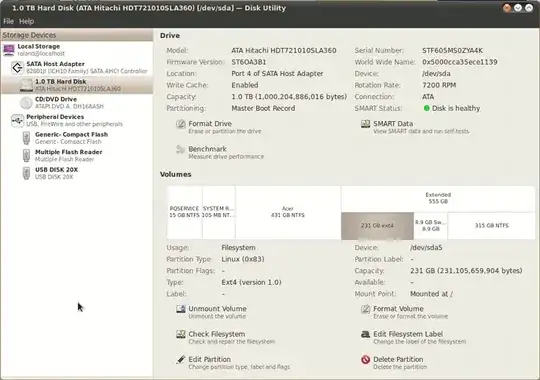The image size is (540, 380).
Task: Select the PQSERVICE 15 GB NTFS partition
Action: [184, 212]
